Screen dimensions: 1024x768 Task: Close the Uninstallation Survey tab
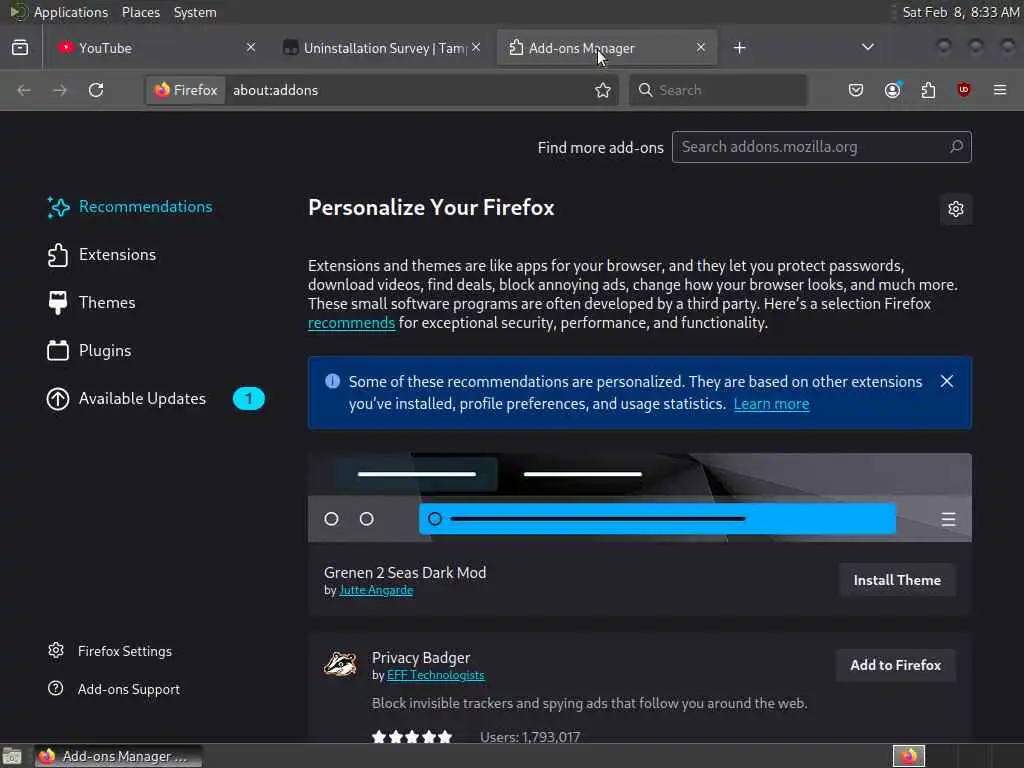476,48
